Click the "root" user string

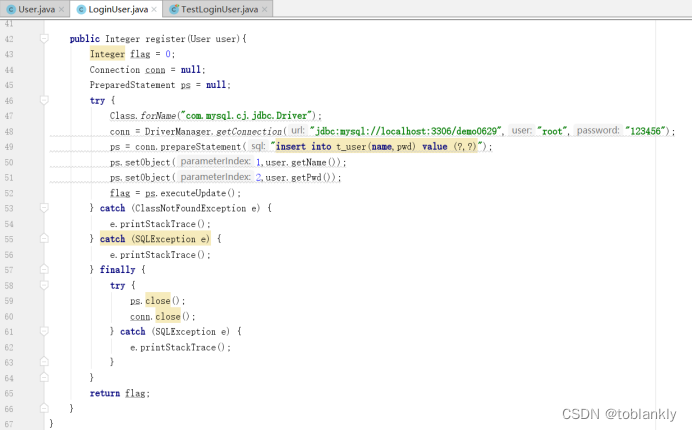[552, 131]
